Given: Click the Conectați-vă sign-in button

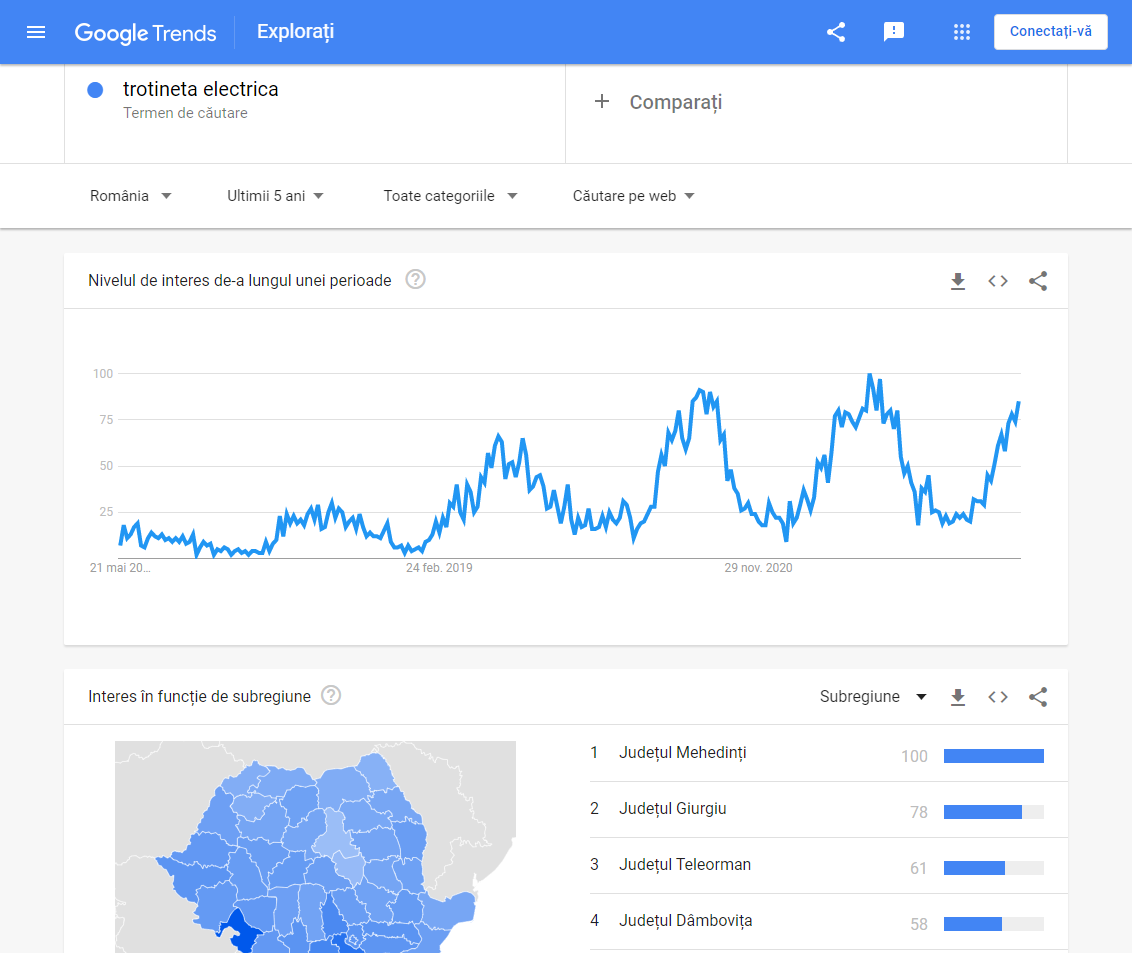Looking at the screenshot, I should click(1050, 32).
